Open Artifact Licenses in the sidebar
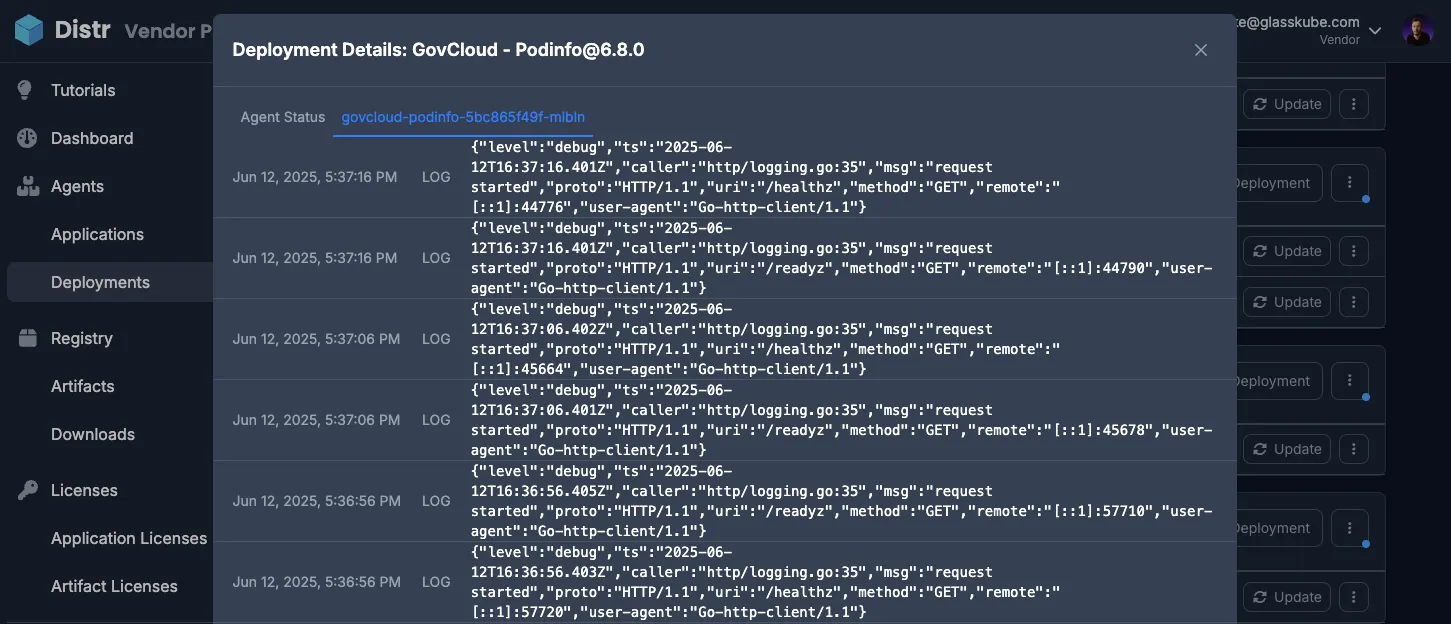 (x=114, y=586)
